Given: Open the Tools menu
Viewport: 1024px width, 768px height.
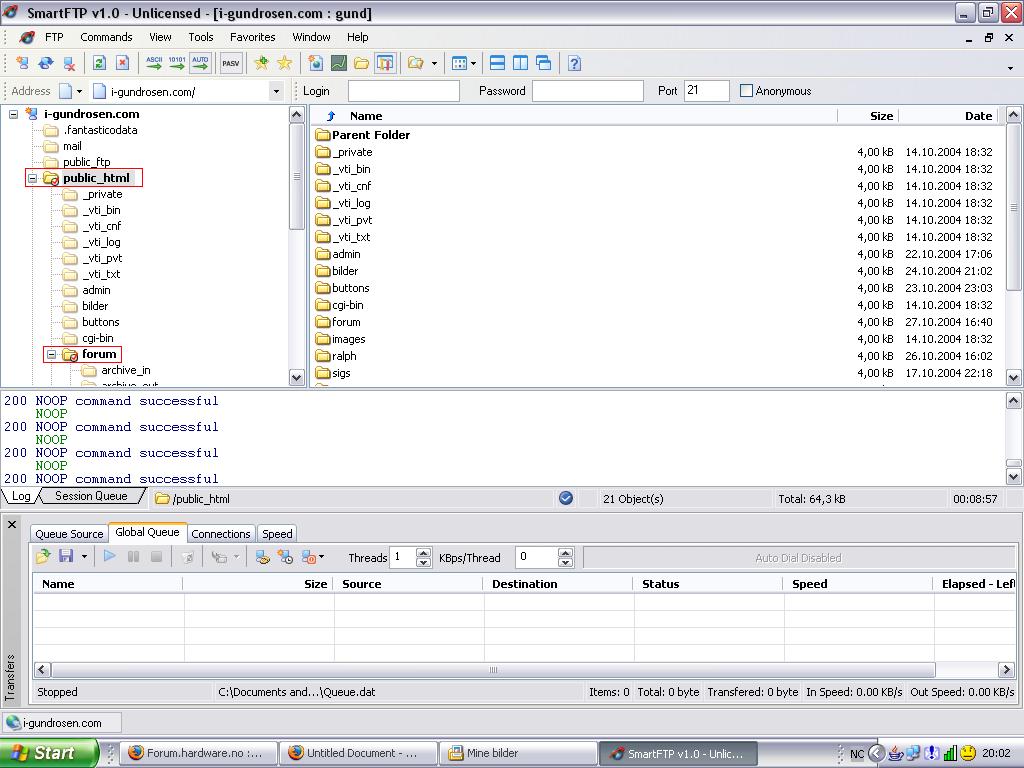Looking at the screenshot, I should tap(200, 37).
